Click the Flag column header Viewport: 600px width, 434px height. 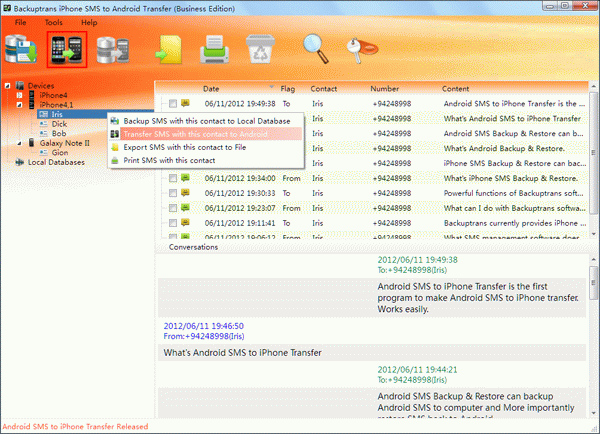287,89
